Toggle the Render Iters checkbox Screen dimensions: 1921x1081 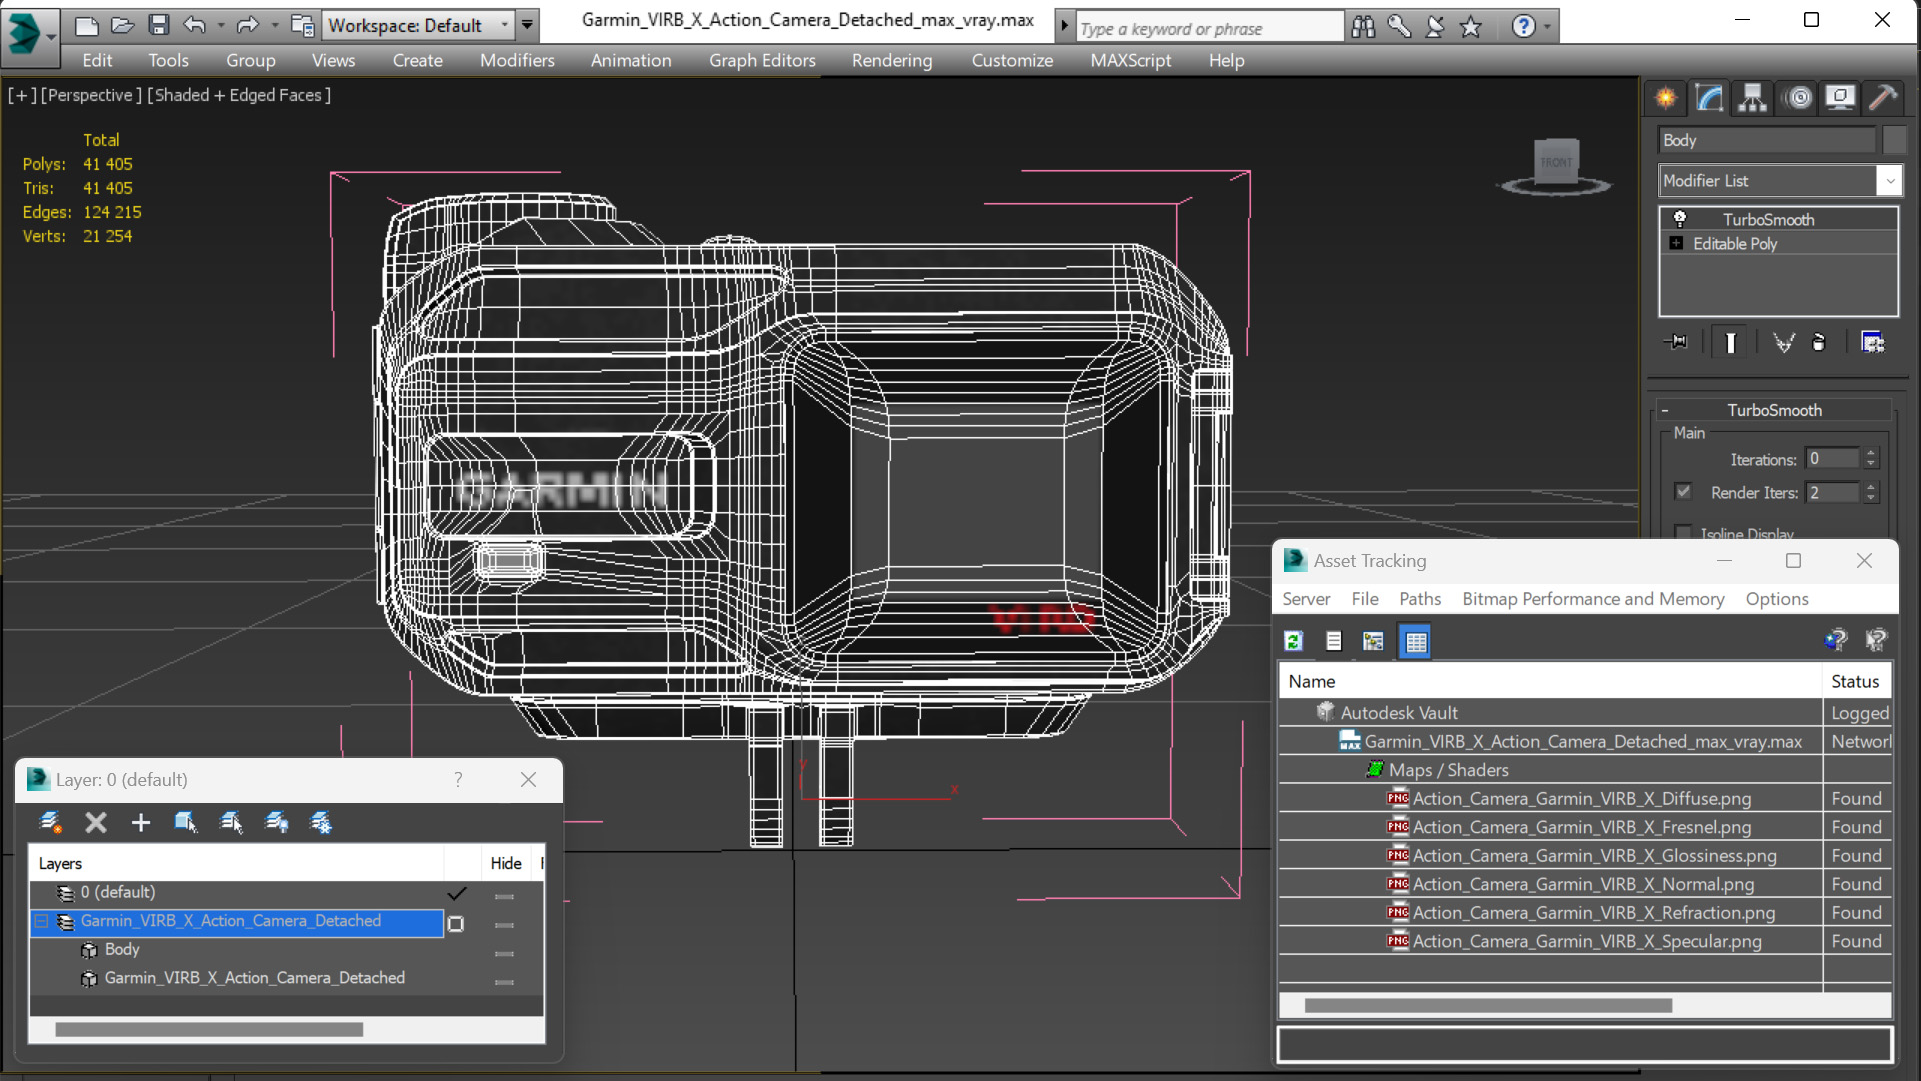pyautogui.click(x=1683, y=491)
